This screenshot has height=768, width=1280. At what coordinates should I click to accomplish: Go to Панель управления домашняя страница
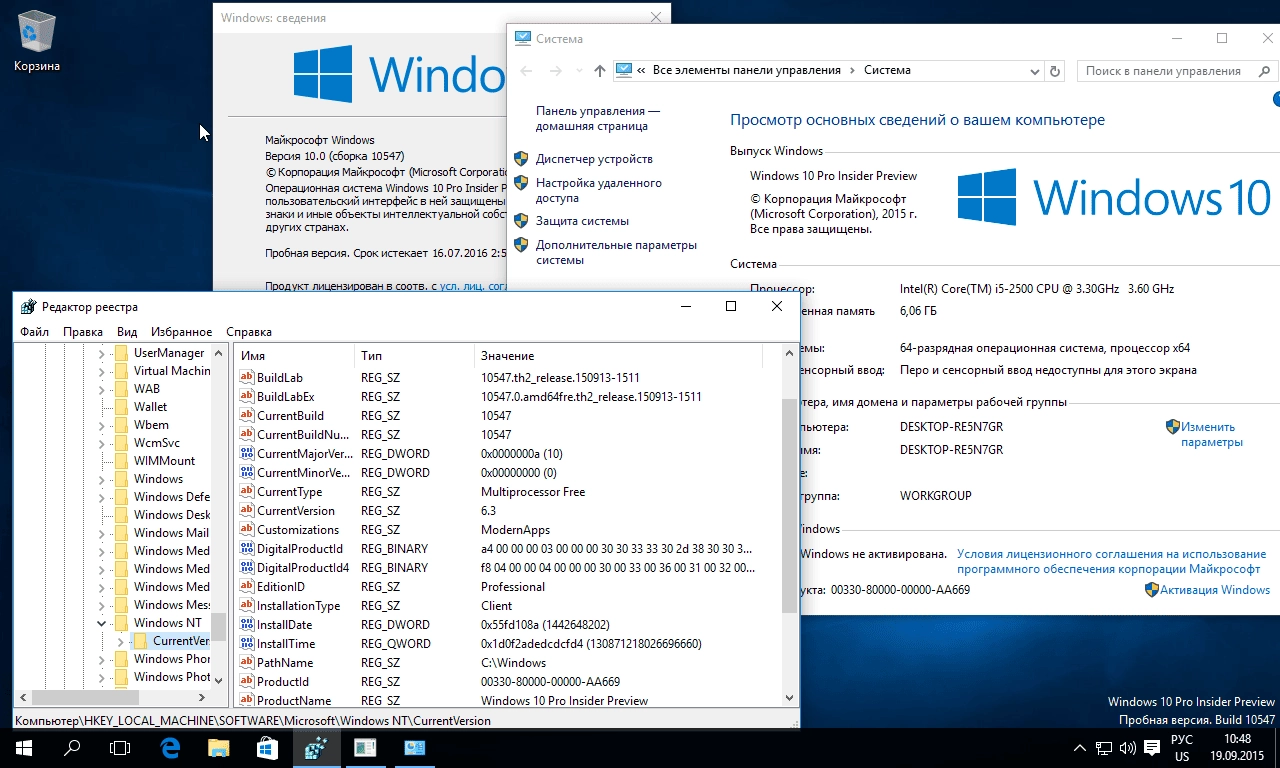598,119
